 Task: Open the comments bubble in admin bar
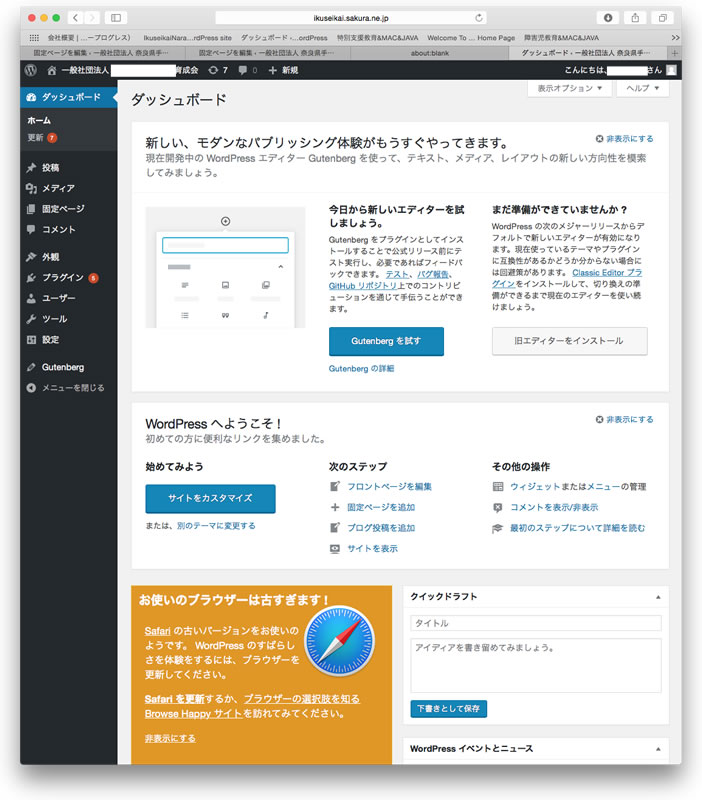pos(247,70)
